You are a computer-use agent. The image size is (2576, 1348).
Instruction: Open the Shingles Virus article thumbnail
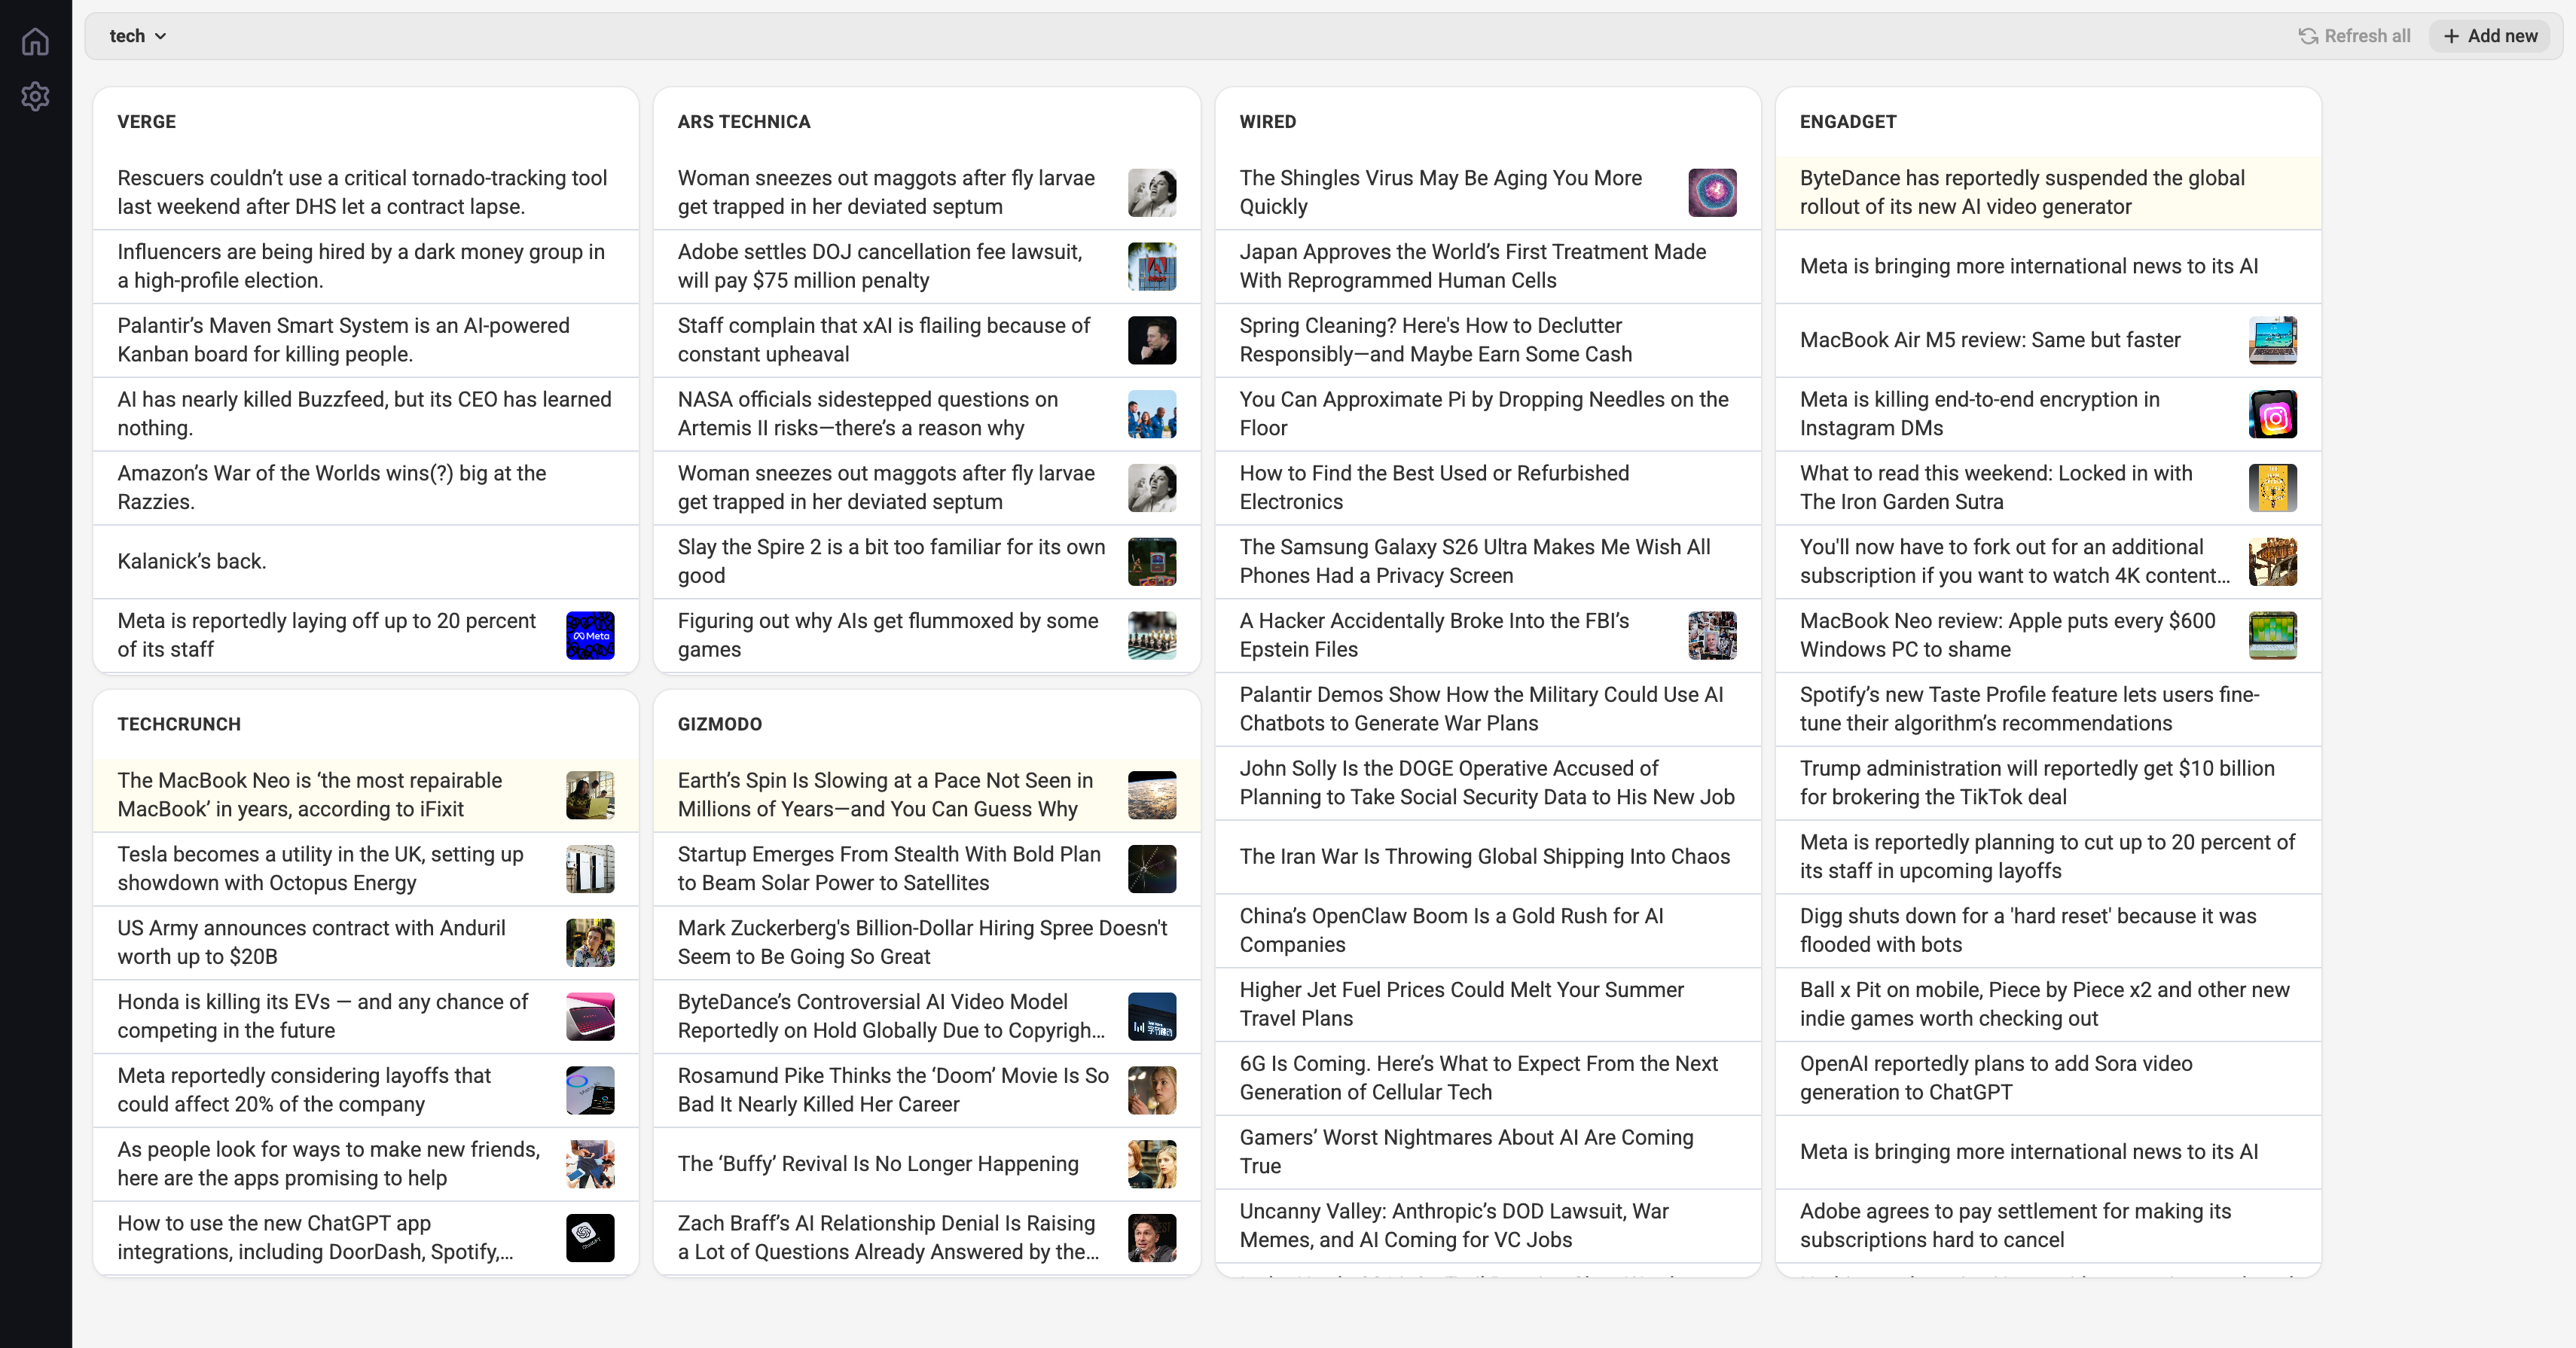[x=1712, y=192]
